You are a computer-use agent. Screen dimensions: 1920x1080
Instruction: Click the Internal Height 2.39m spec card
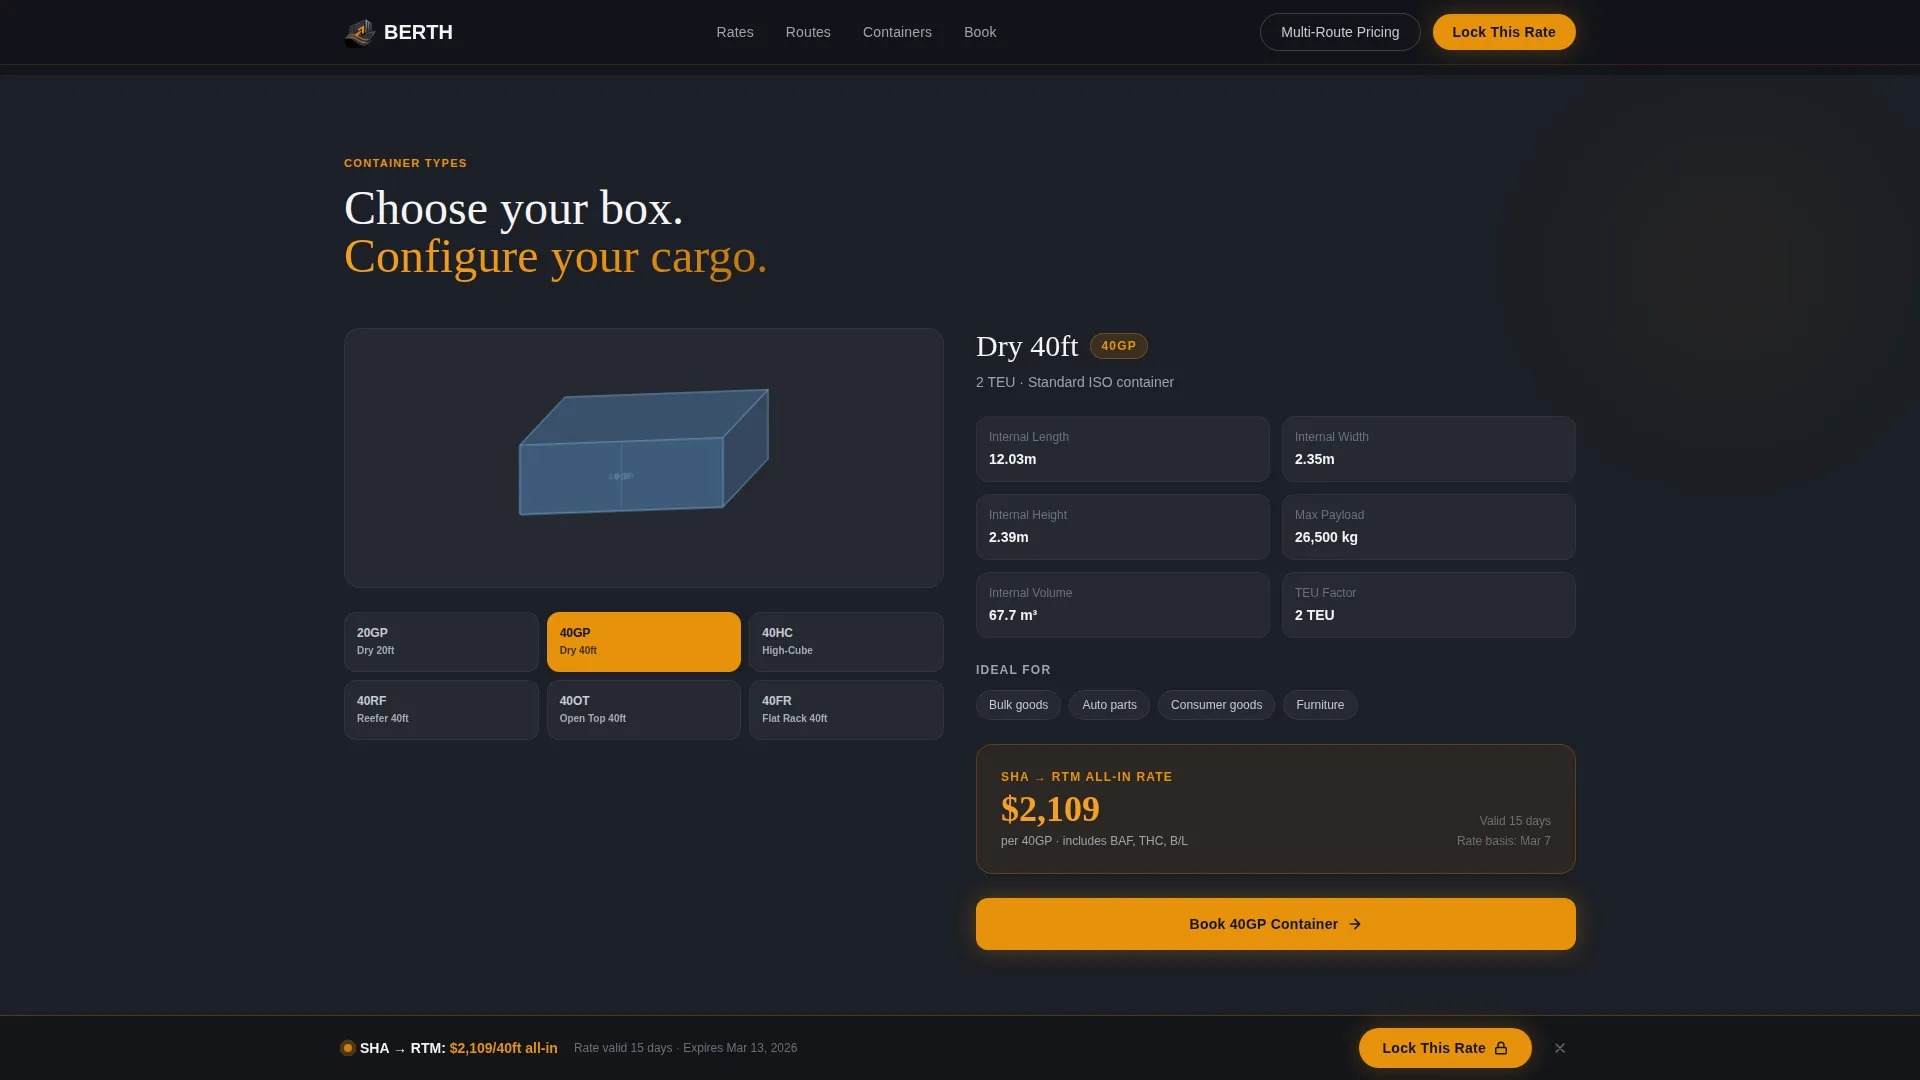tap(1123, 527)
